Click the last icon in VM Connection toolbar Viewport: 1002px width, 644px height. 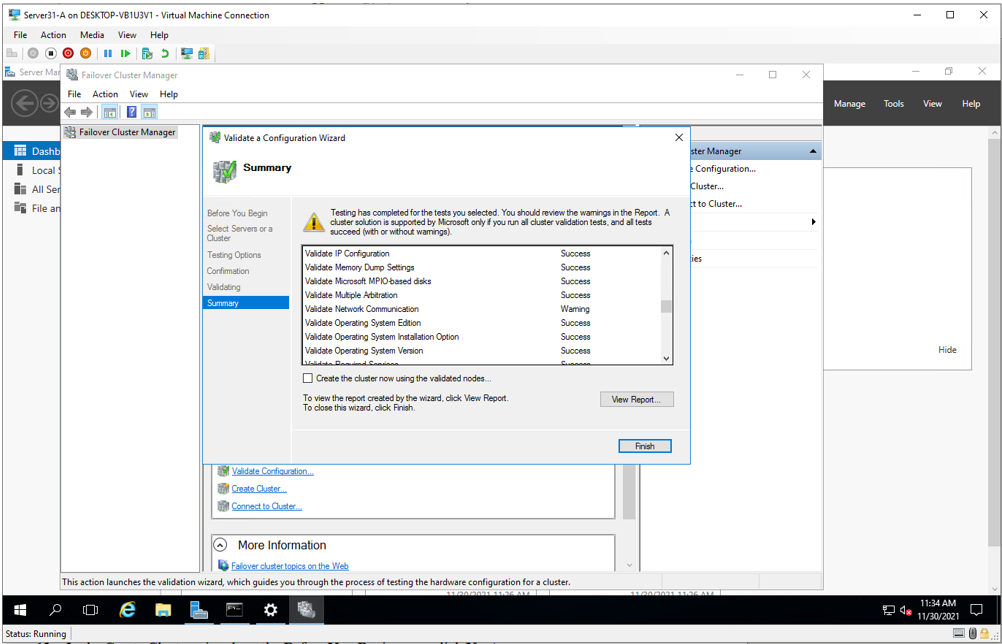(x=204, y=54)
